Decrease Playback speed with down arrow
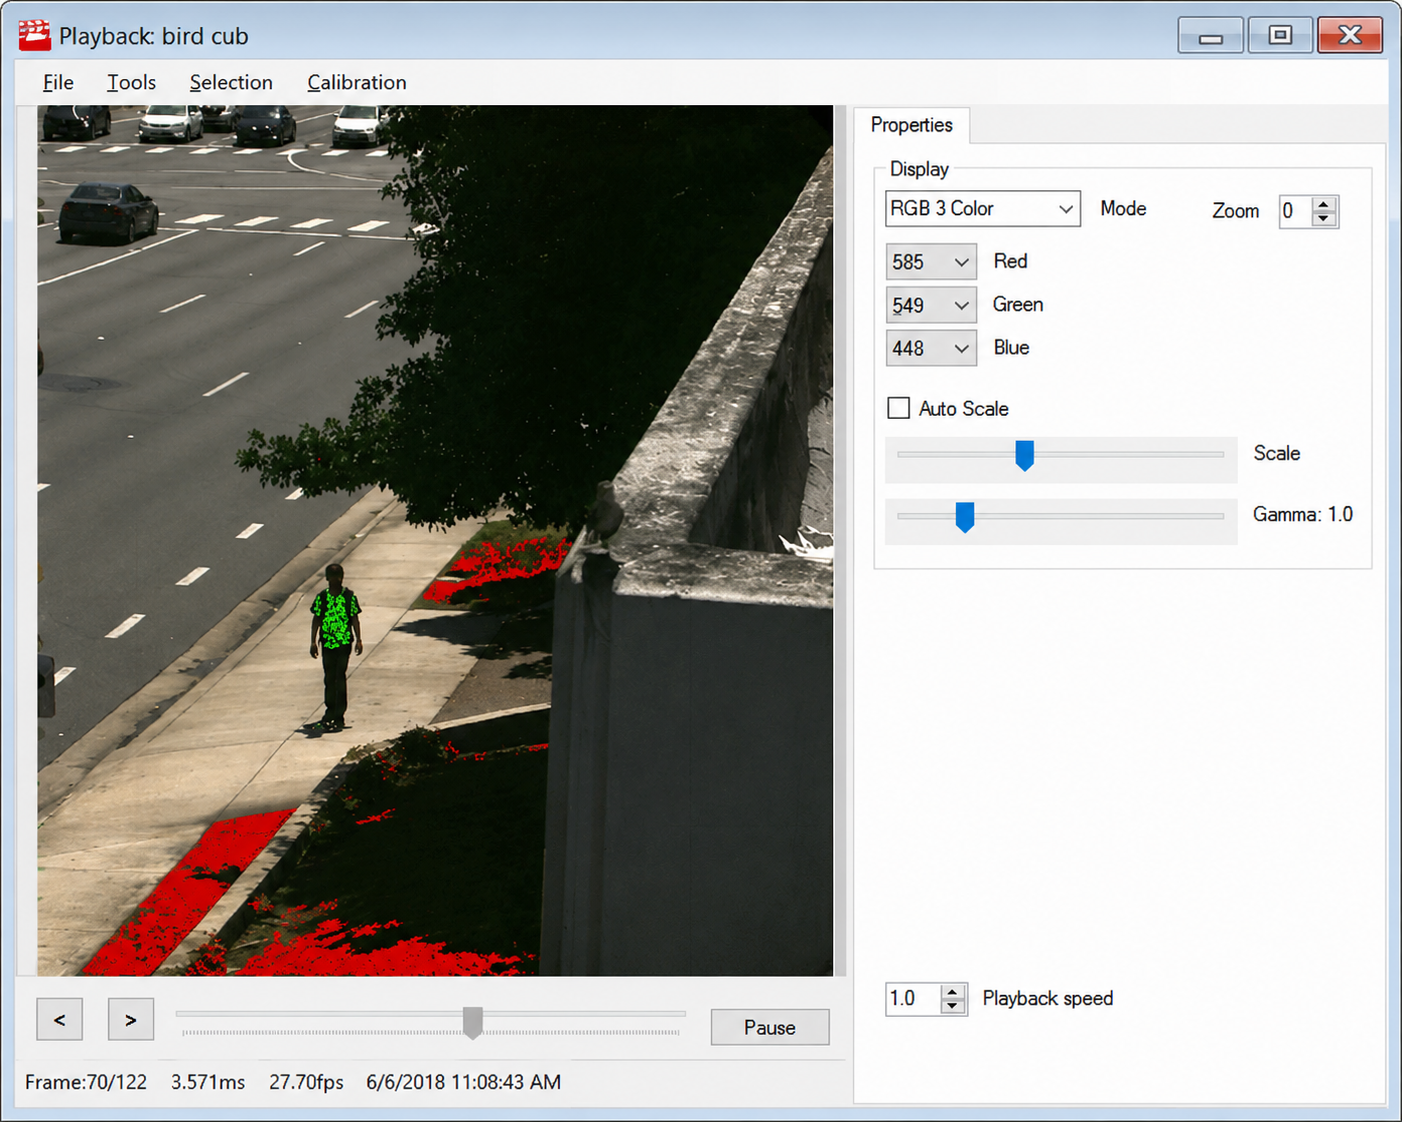Screen dimensions: 1402x1122 pyautogui.click(x=953, y=1006)
